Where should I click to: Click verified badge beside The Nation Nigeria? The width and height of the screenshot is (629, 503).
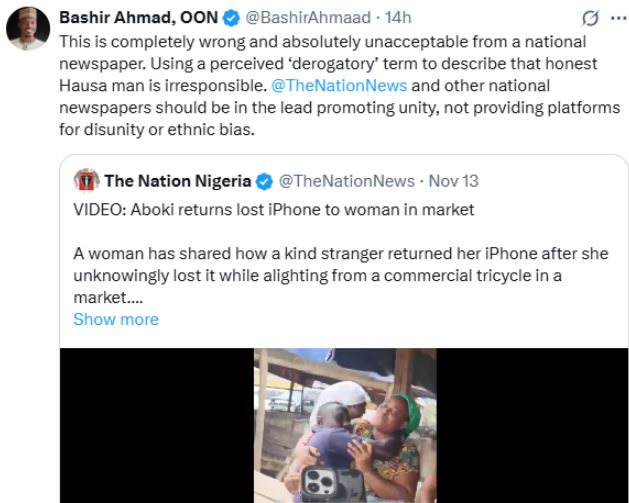265,181
